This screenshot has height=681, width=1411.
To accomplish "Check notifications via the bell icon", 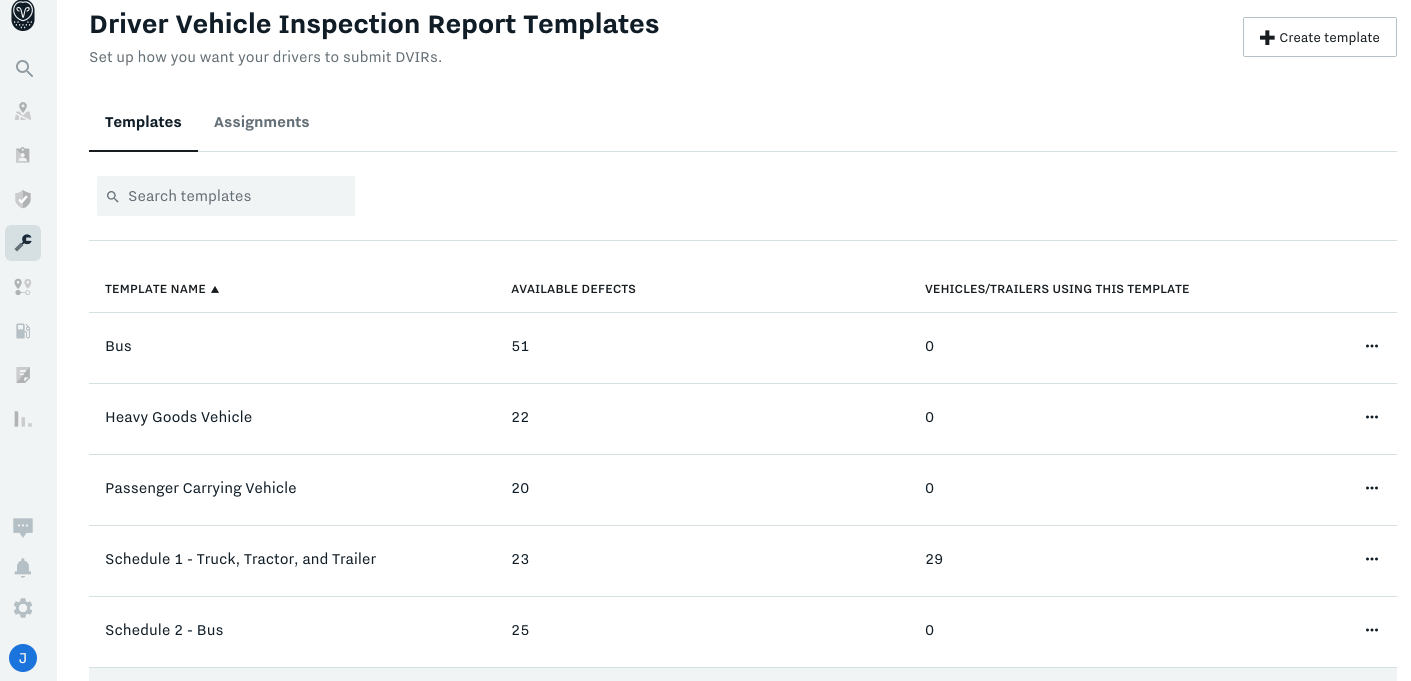I will [23, 567].
